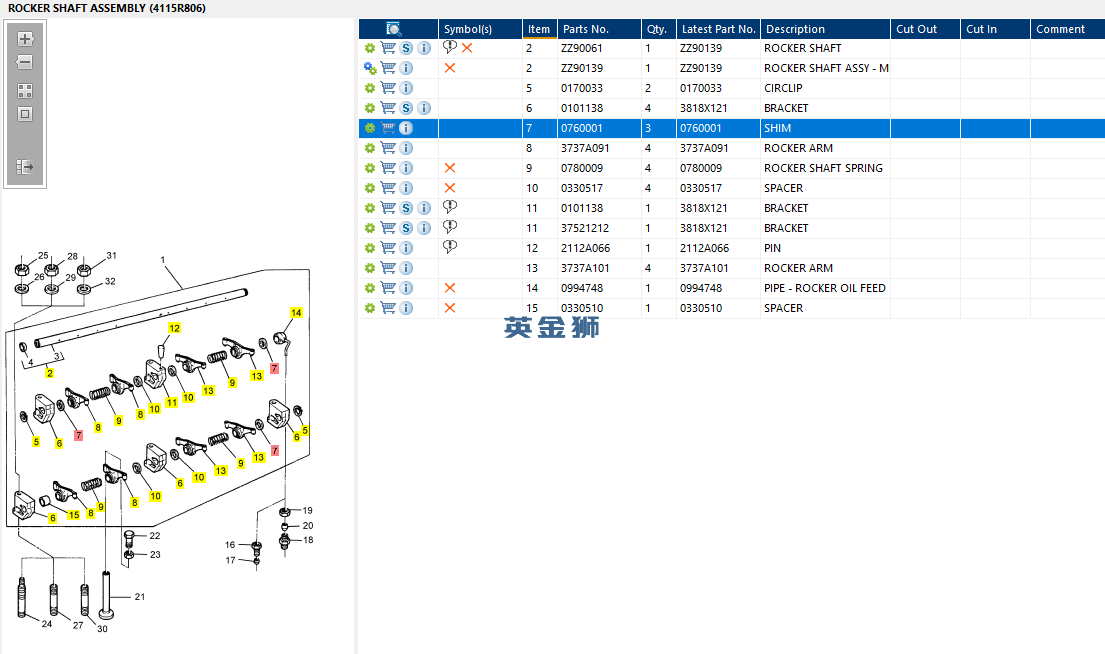Open info icon in highlighted SHIM row
Image resolution: width=1105 pixels, height=654 pixels.
406,128
